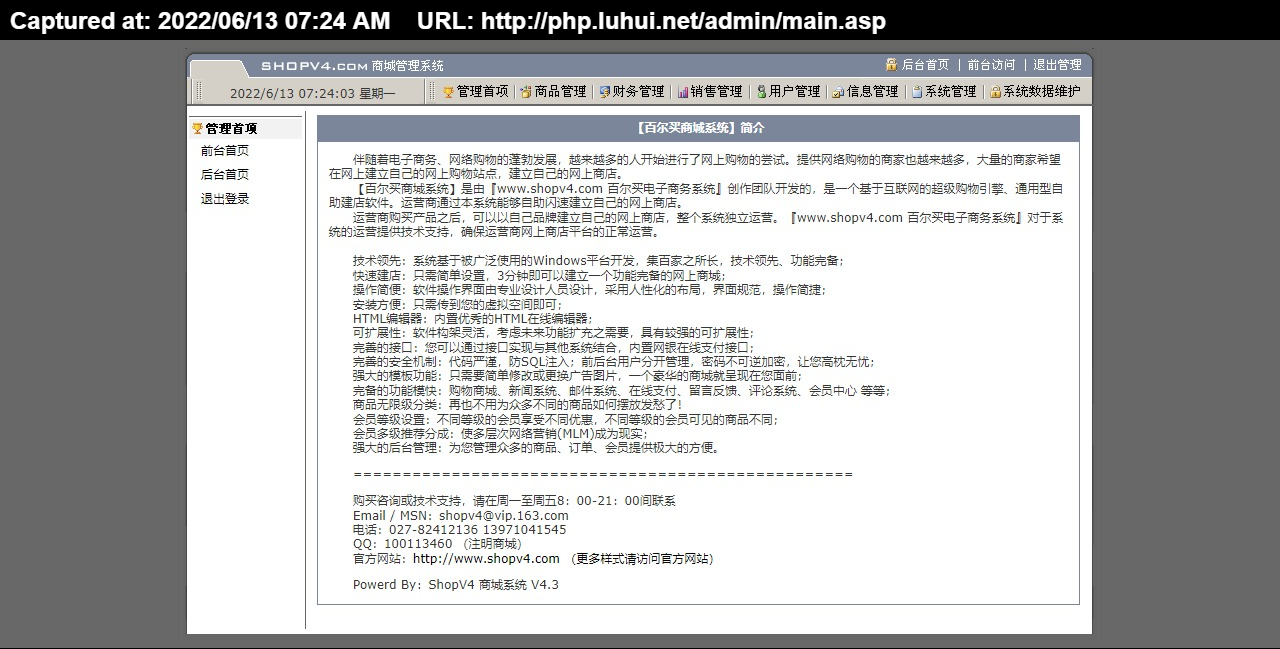The height and width of the screenshot is (649, 1280).
Task: Open 后台首页 in the left sidebar
Action: pyautogui.click(x=225, y=175)
